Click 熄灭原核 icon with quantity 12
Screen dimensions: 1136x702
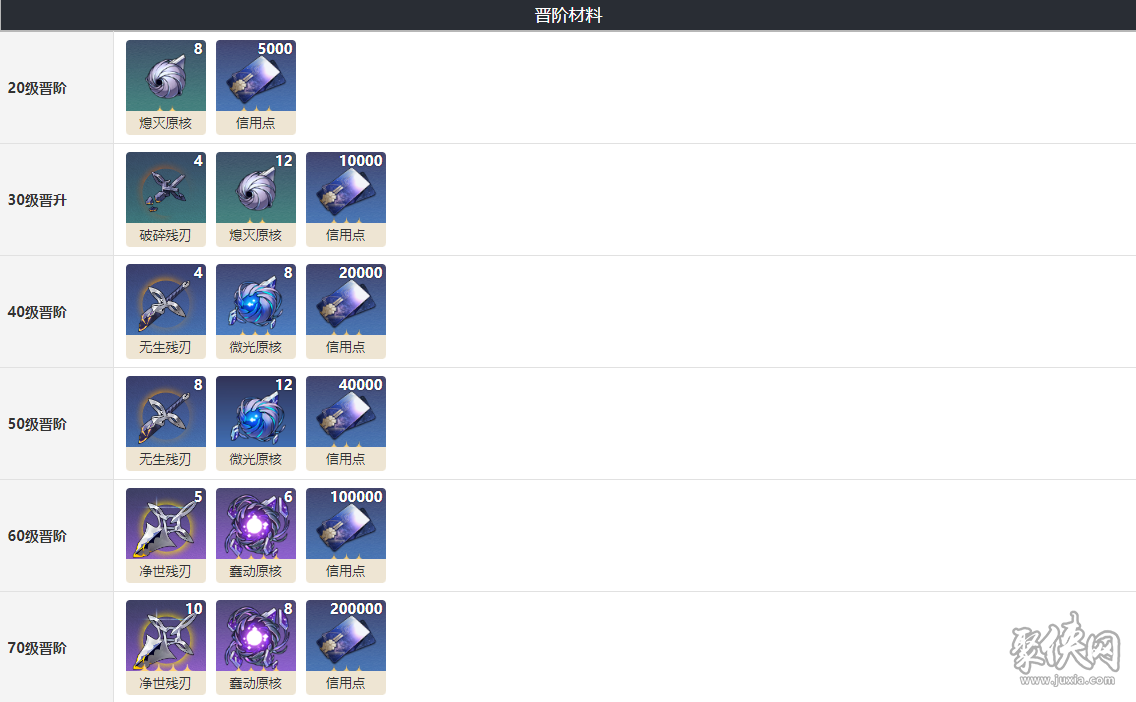[x=256, y=199]
